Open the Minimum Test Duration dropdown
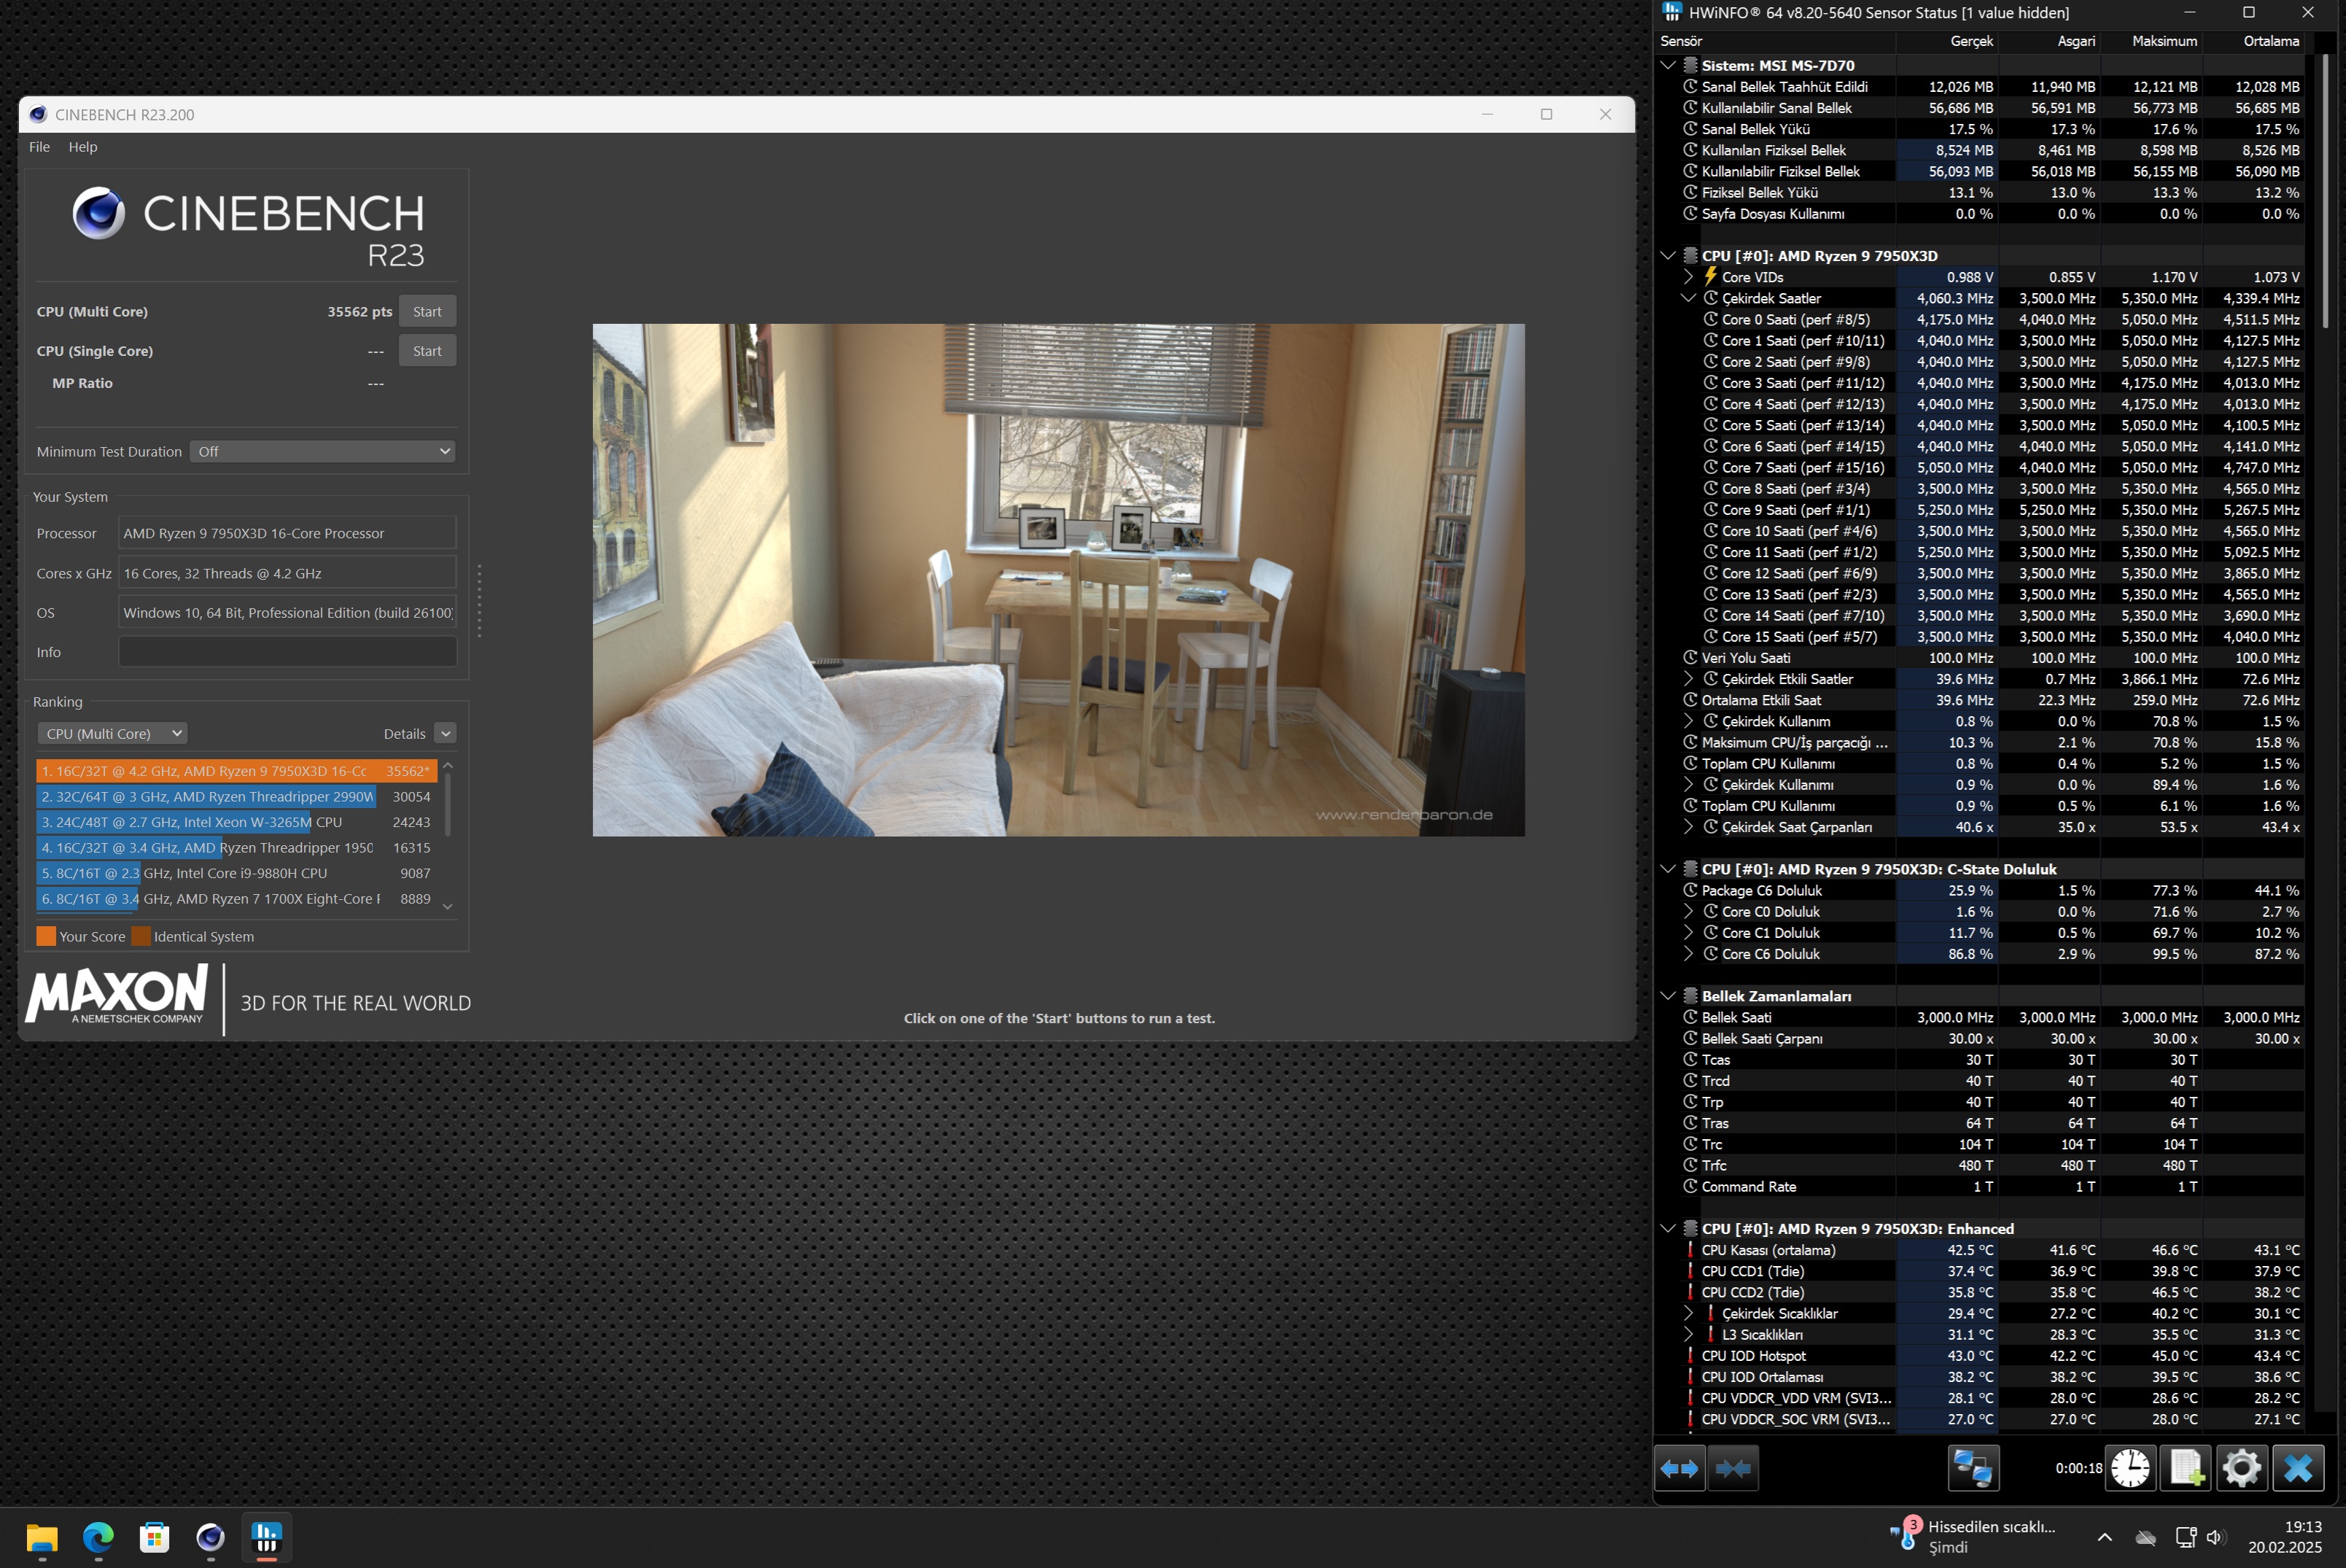2346x1568 pixels. 322,451
